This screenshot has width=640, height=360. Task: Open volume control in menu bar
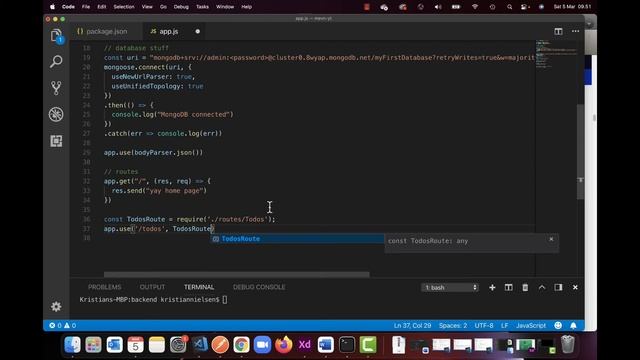[x=438, y=7]
